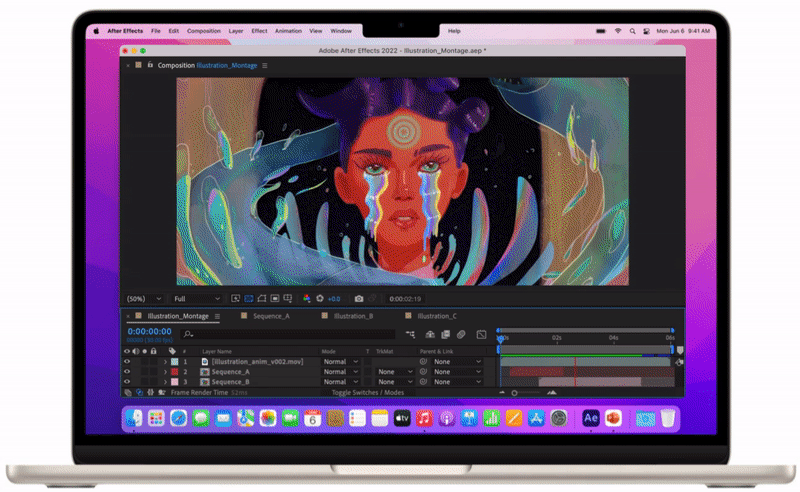Open the Graph Editor icon in timeline
The height and width of the screenshot is (492, 800).
pyautogui.click(x=481, y=334)
